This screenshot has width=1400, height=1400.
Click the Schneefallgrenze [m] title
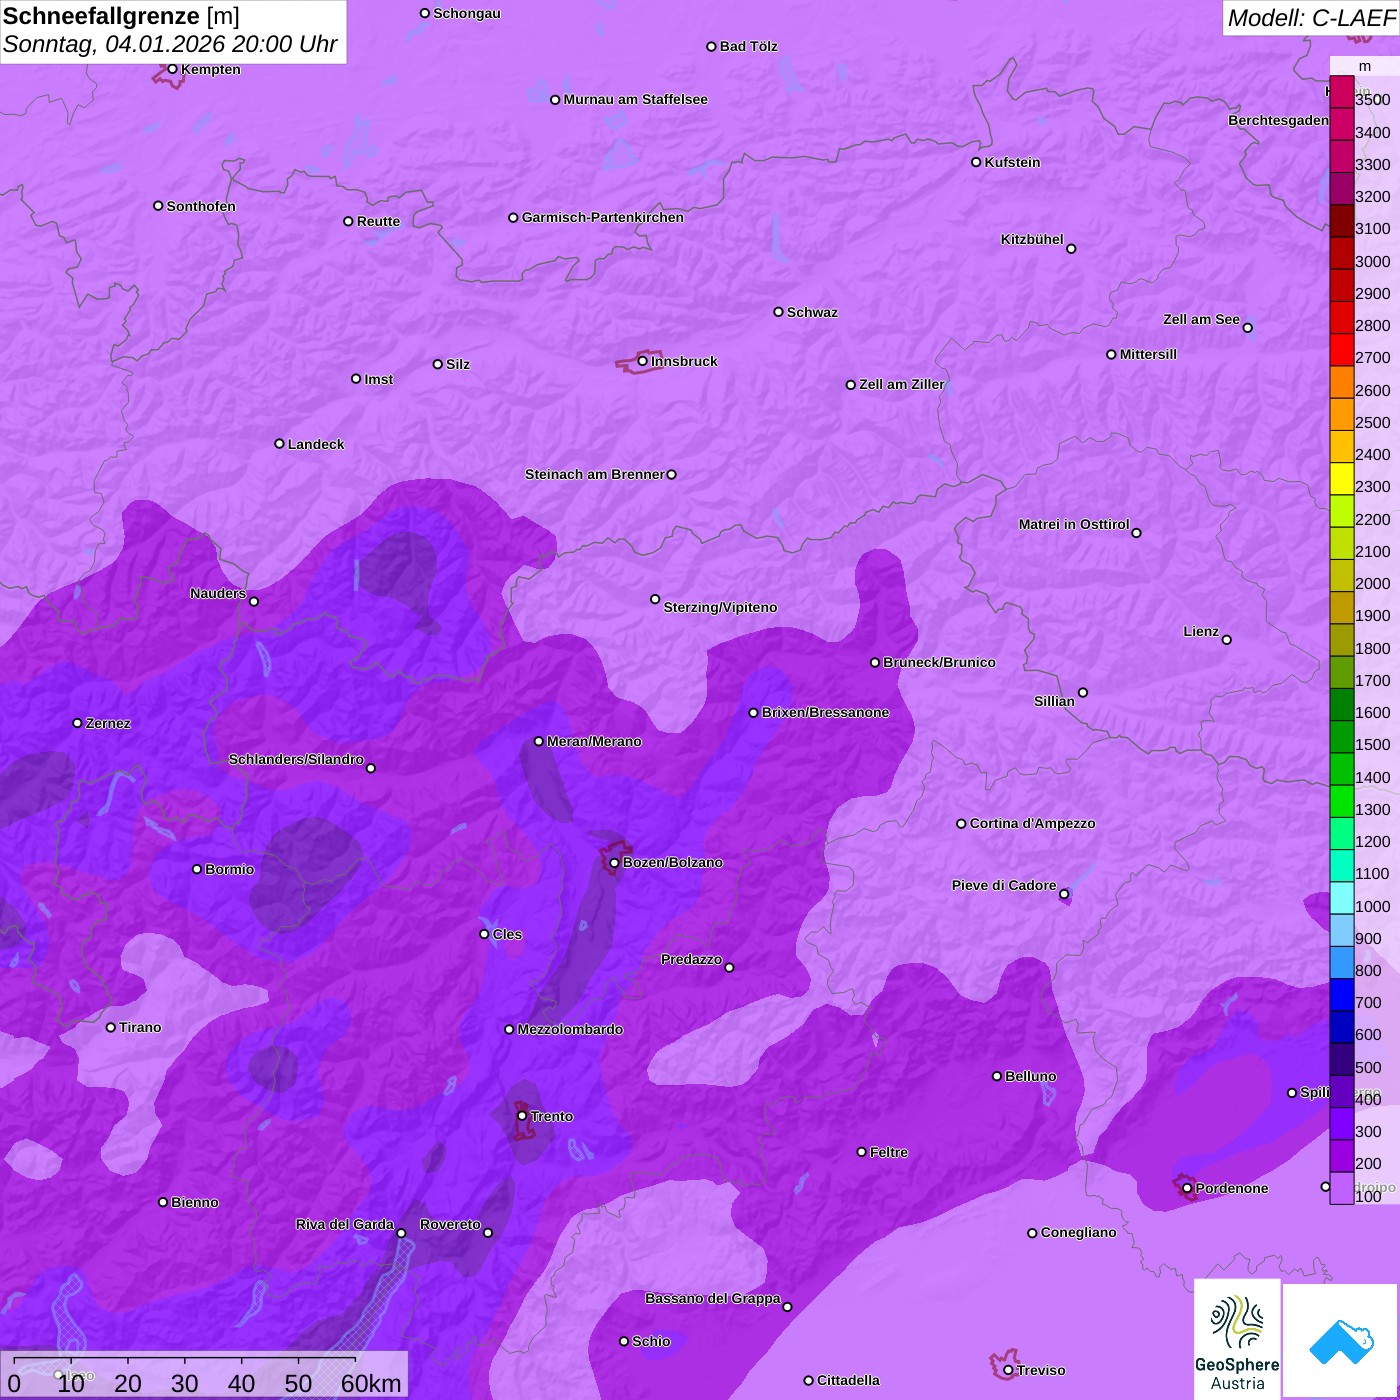click(121, 16)
